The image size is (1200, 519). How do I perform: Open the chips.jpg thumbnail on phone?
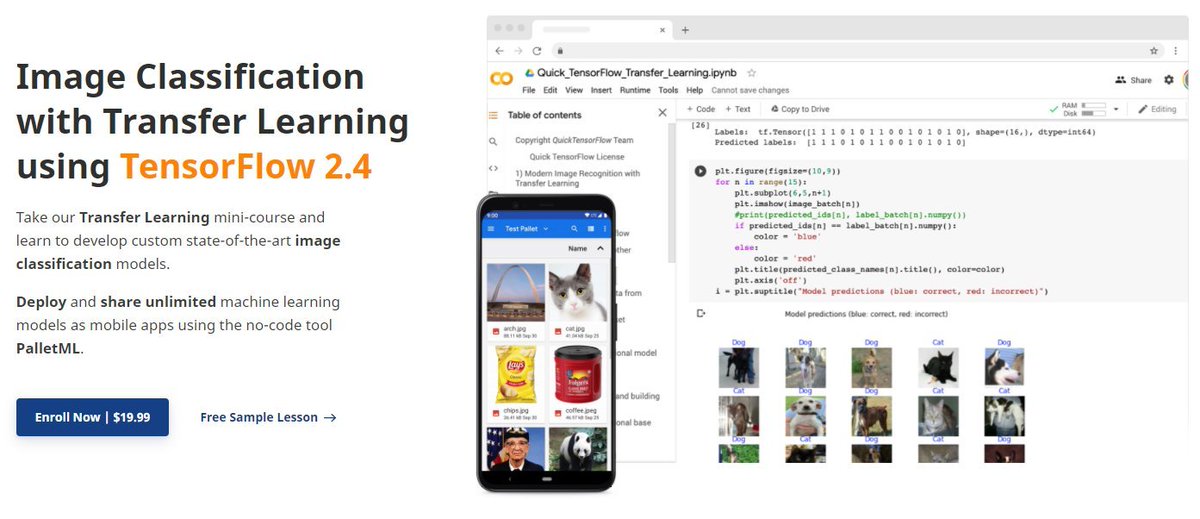tap(515, 373)
